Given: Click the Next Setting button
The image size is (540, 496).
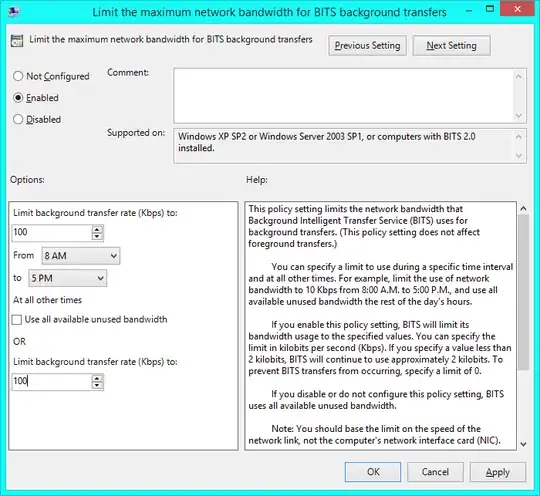Looking at the screenshot, I should pos(451,45).
